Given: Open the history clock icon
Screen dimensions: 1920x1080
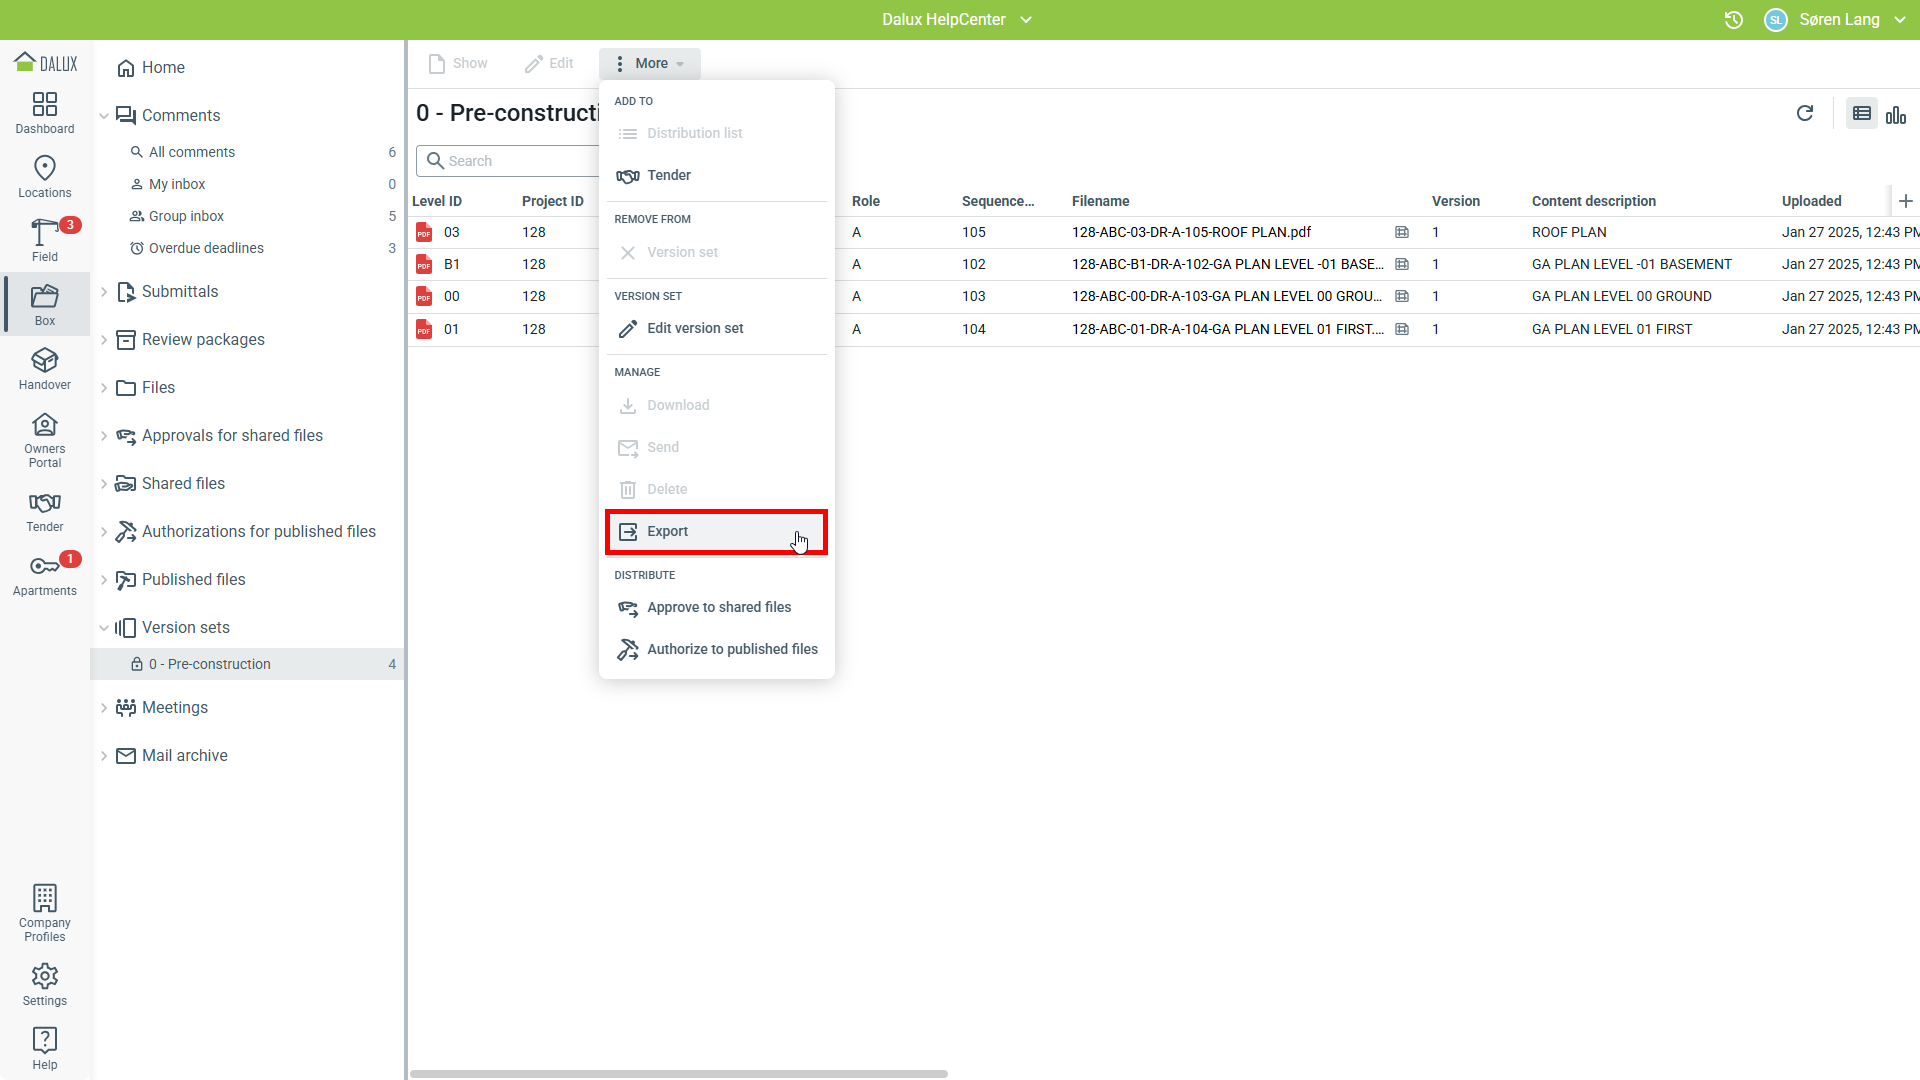Looking at the screenshot, I should [1734, 20].
